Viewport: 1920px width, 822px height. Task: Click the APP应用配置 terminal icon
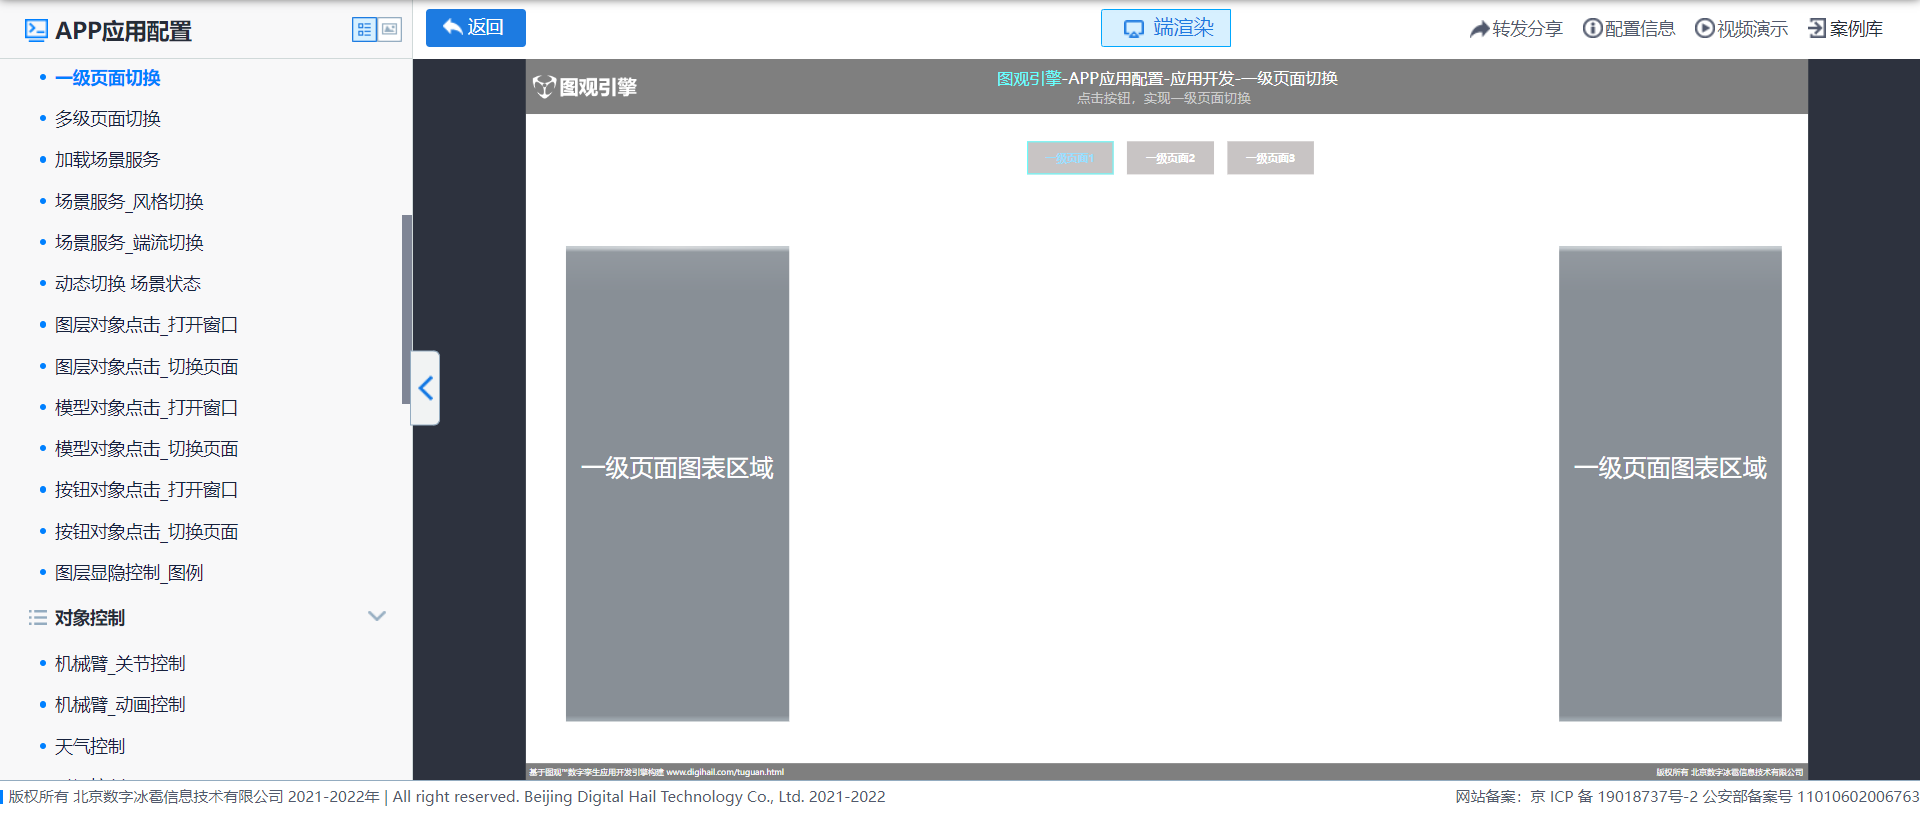click(36, 30)
